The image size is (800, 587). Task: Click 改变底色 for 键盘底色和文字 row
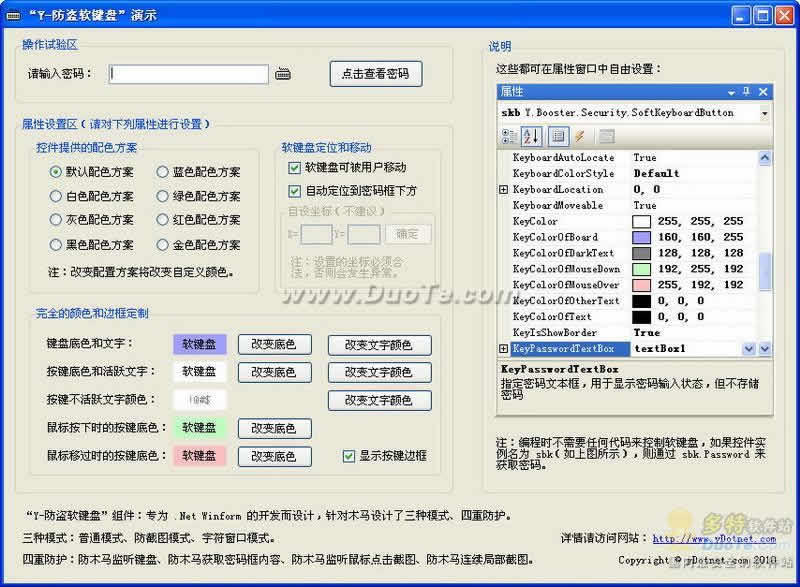[274, 345]
